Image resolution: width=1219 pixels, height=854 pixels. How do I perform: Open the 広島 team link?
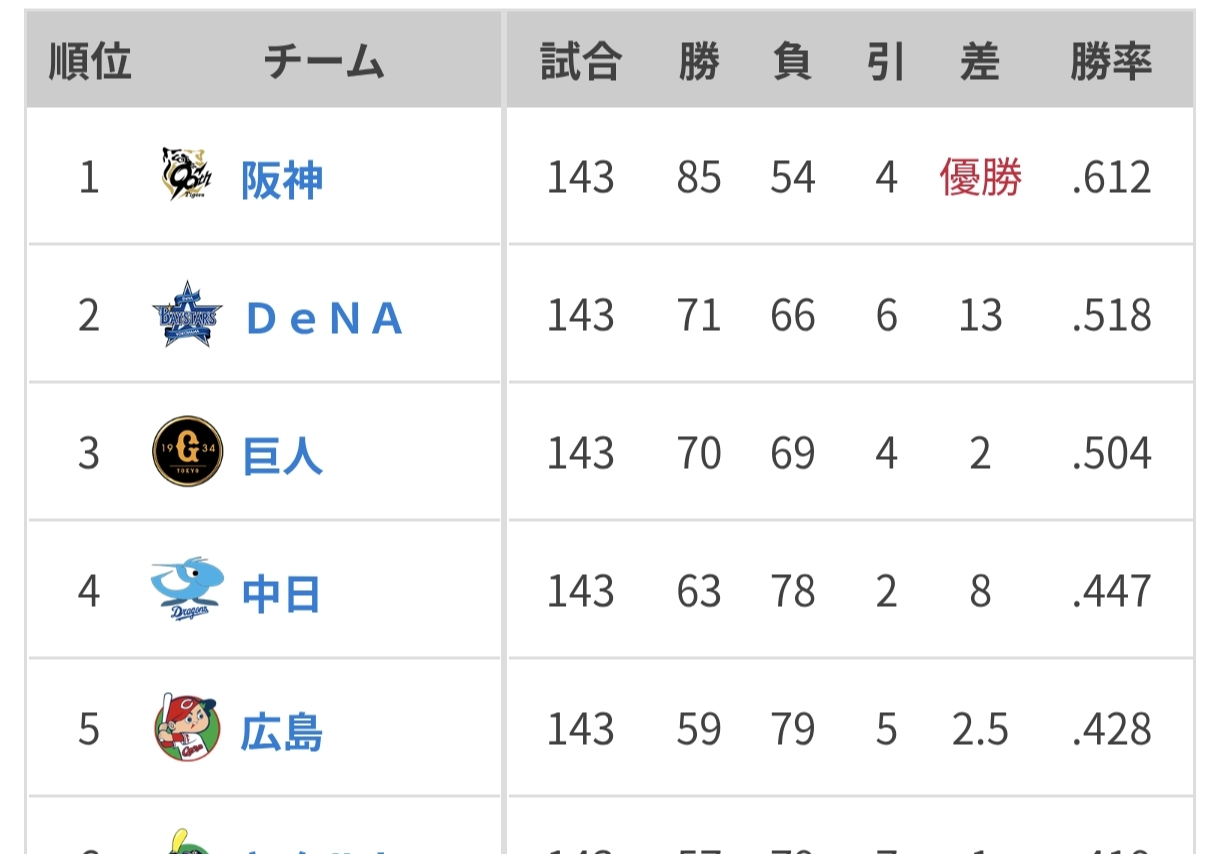282,732
